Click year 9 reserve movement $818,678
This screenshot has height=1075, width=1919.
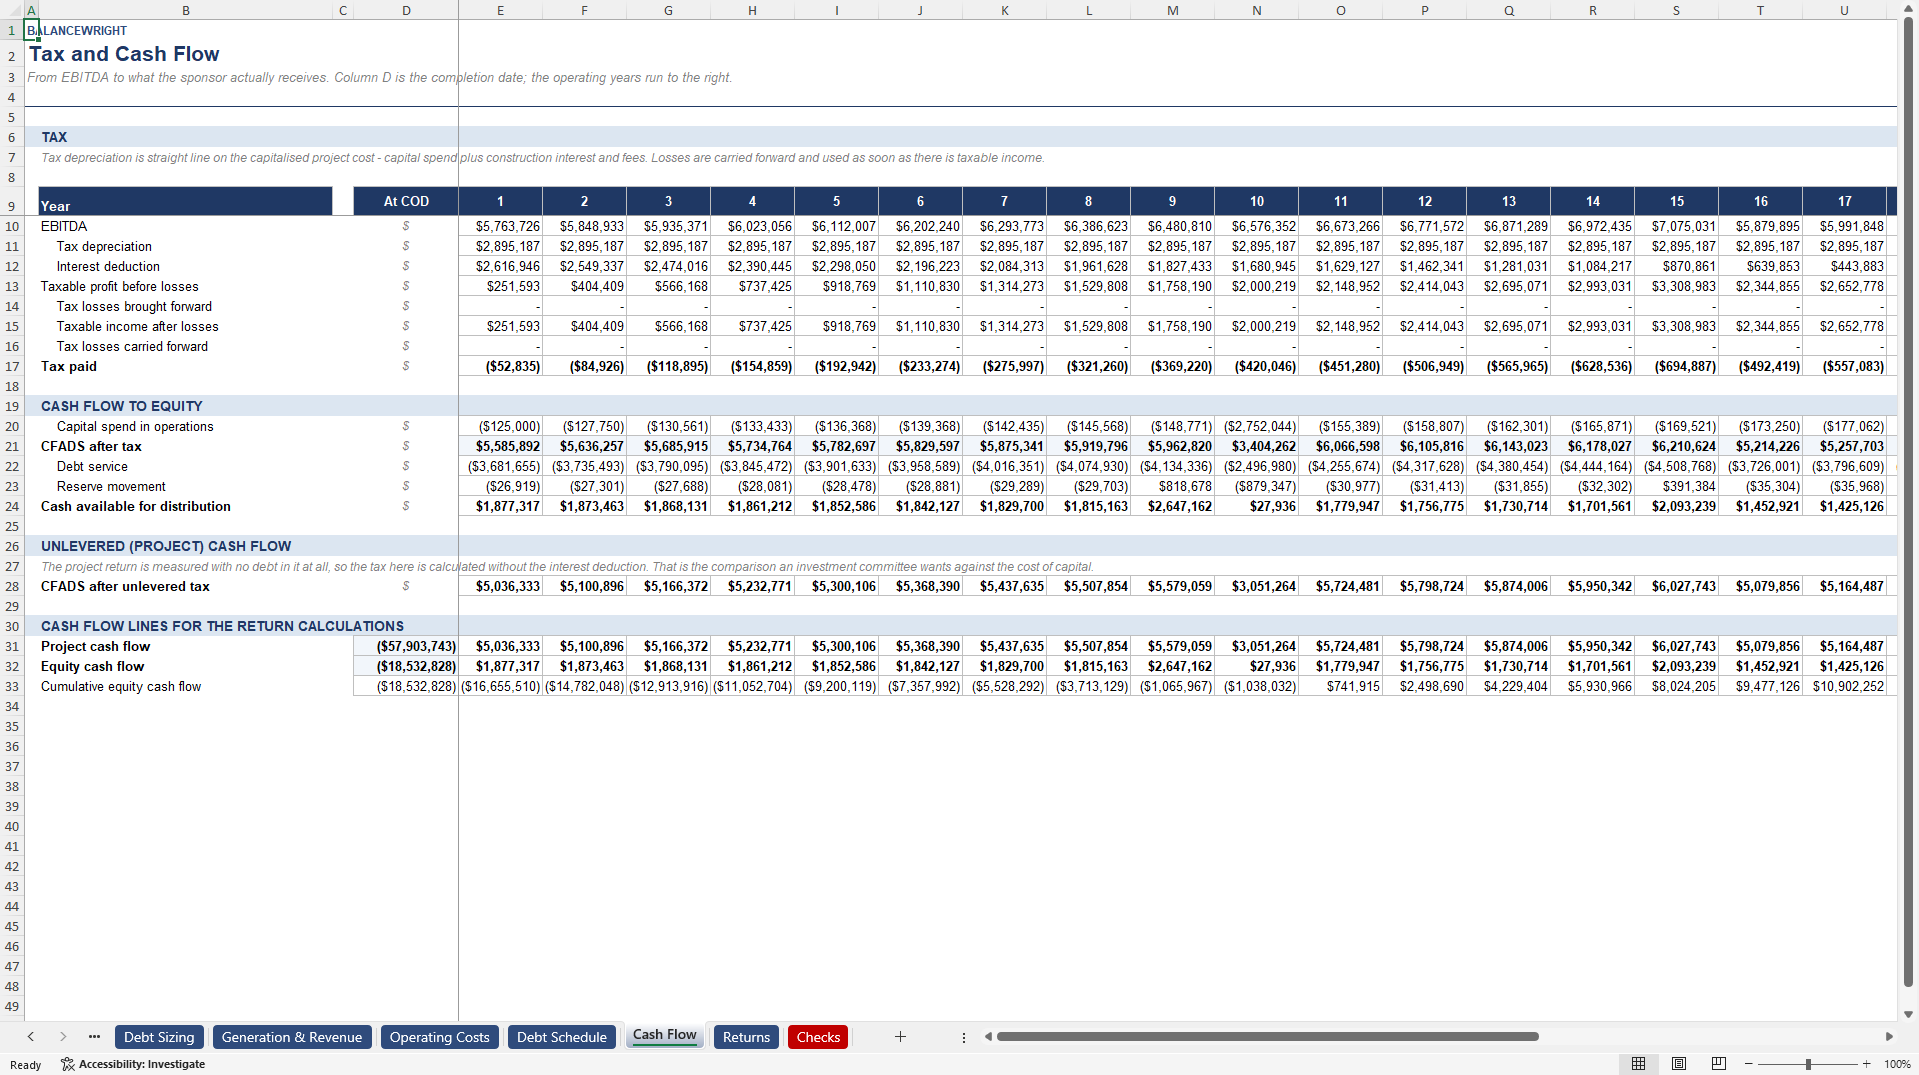coord(1173,486)
